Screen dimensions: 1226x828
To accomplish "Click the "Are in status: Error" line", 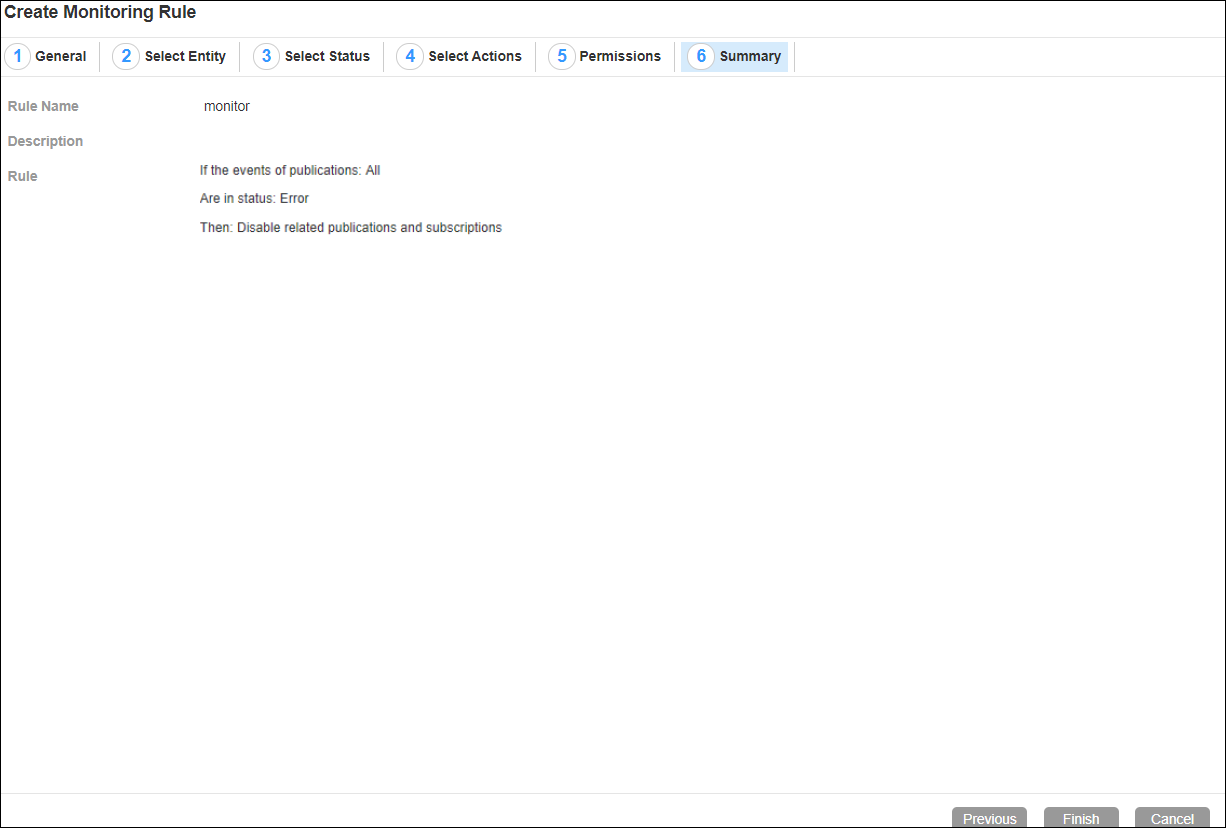I will (254, 199).
